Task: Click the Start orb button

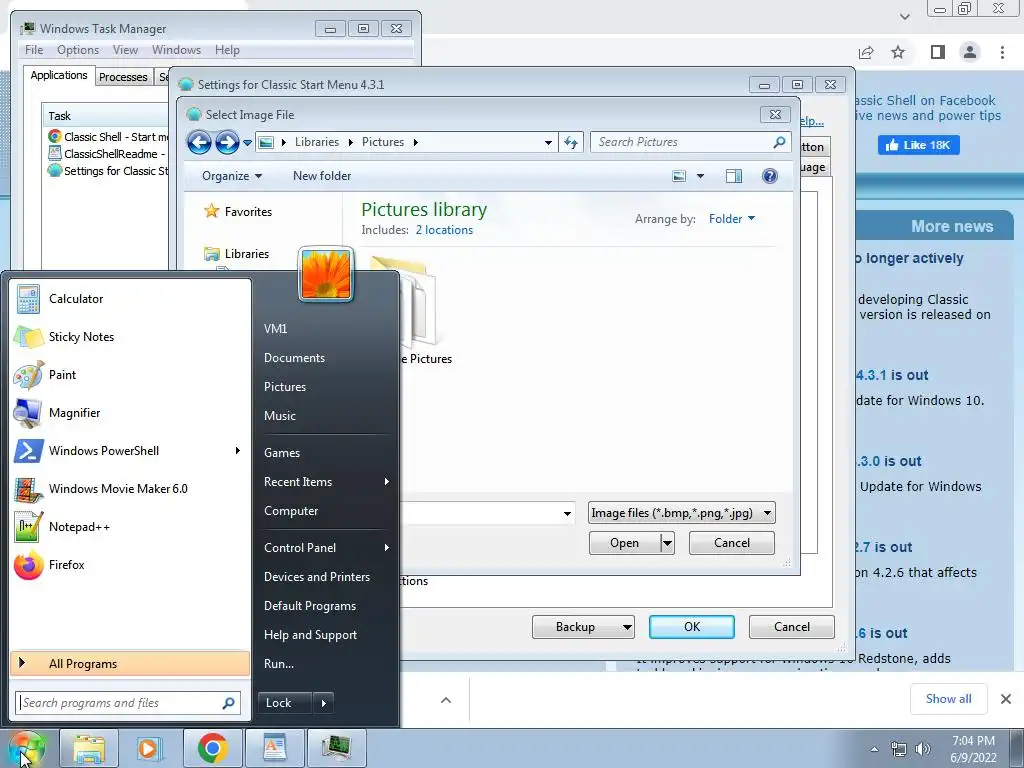Action: click(x=27, y=748)
